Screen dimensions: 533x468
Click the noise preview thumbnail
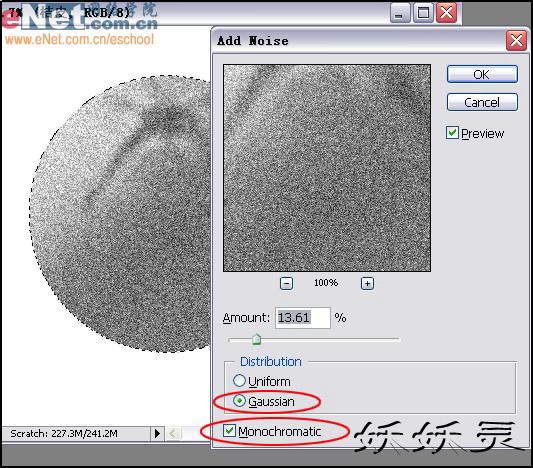[327, 168]
